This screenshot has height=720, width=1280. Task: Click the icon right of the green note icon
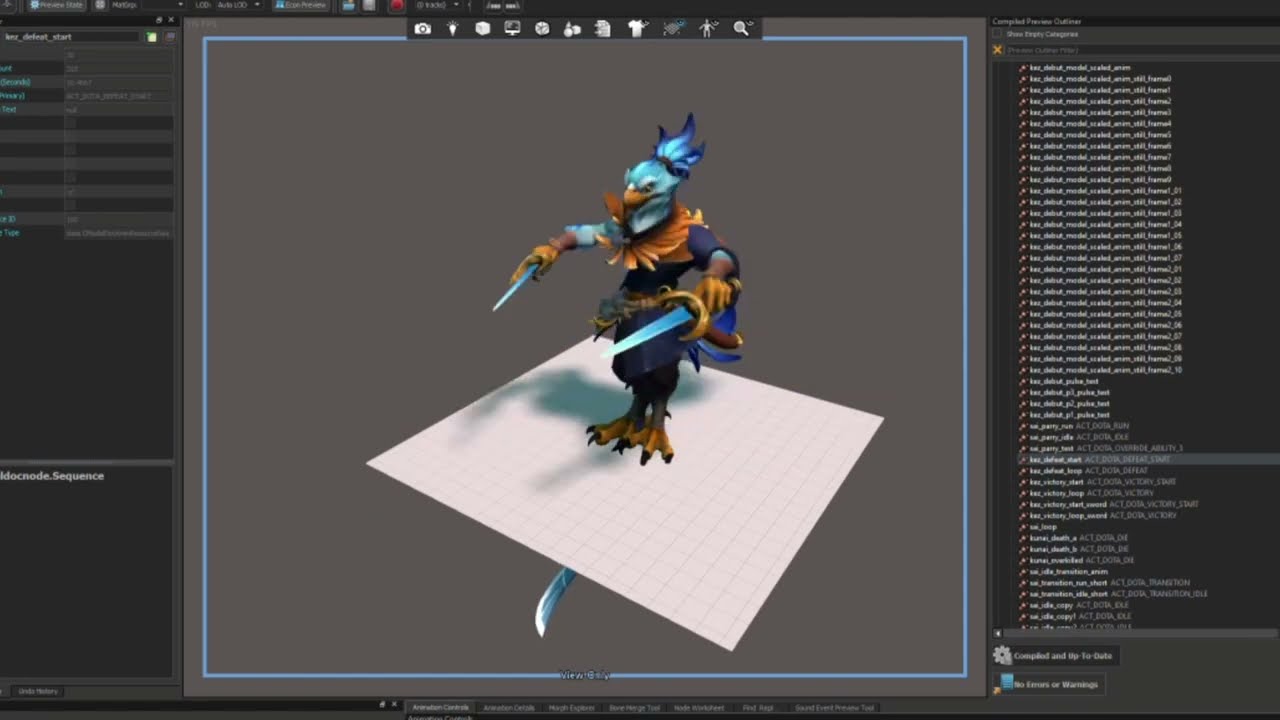[169, 37]
